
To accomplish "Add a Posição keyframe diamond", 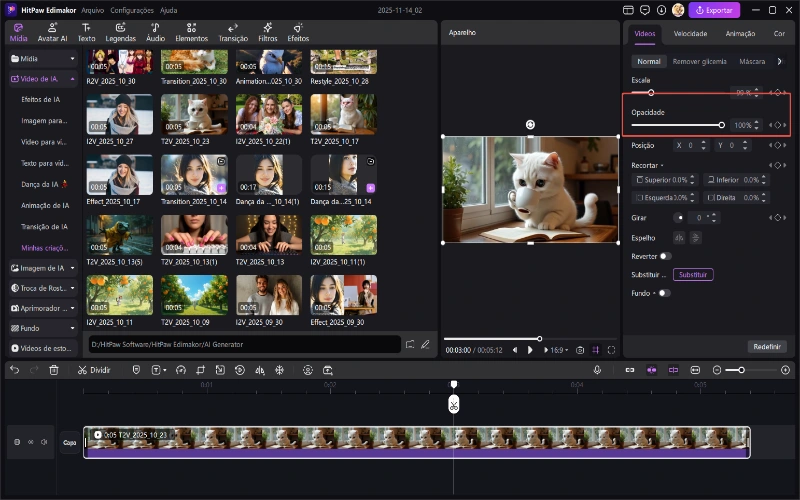I will (778, 145).
